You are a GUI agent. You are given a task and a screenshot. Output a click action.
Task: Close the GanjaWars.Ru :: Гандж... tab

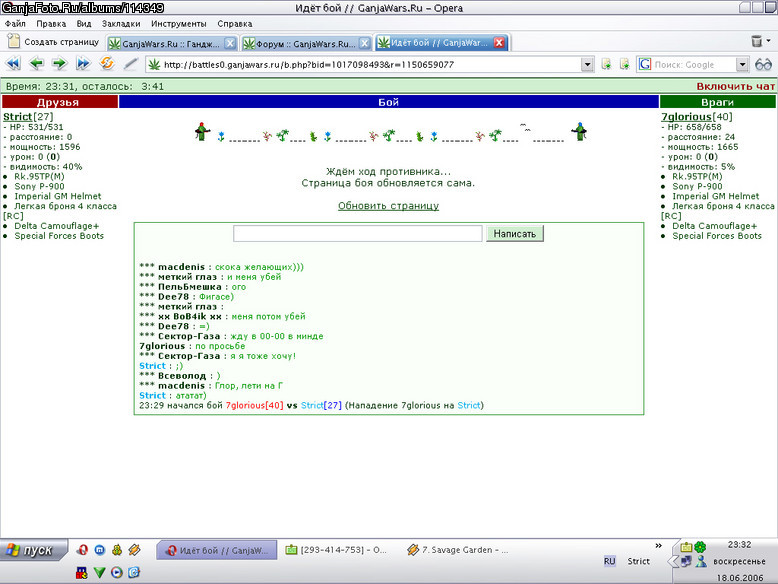tap(230, 43)
